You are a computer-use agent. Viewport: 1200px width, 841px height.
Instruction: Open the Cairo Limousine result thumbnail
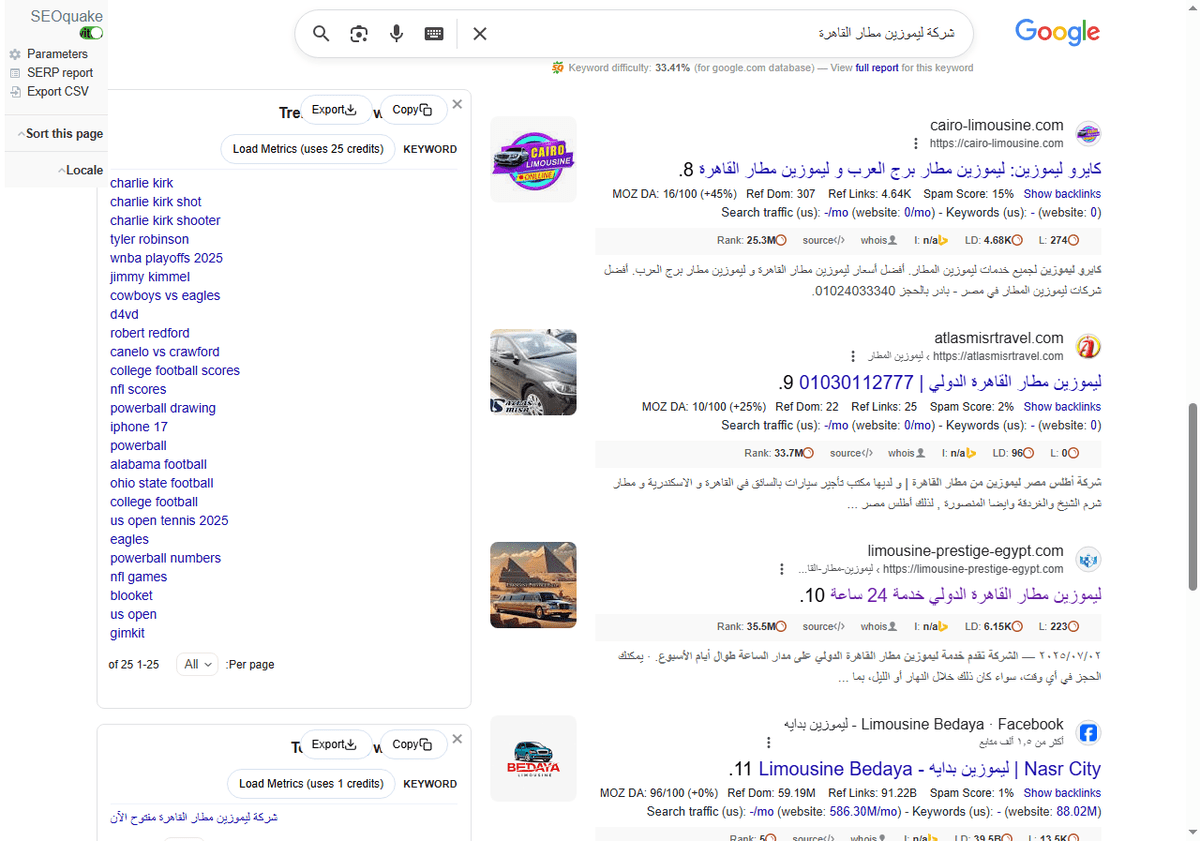pyautogui.click(x=533, y=159)
